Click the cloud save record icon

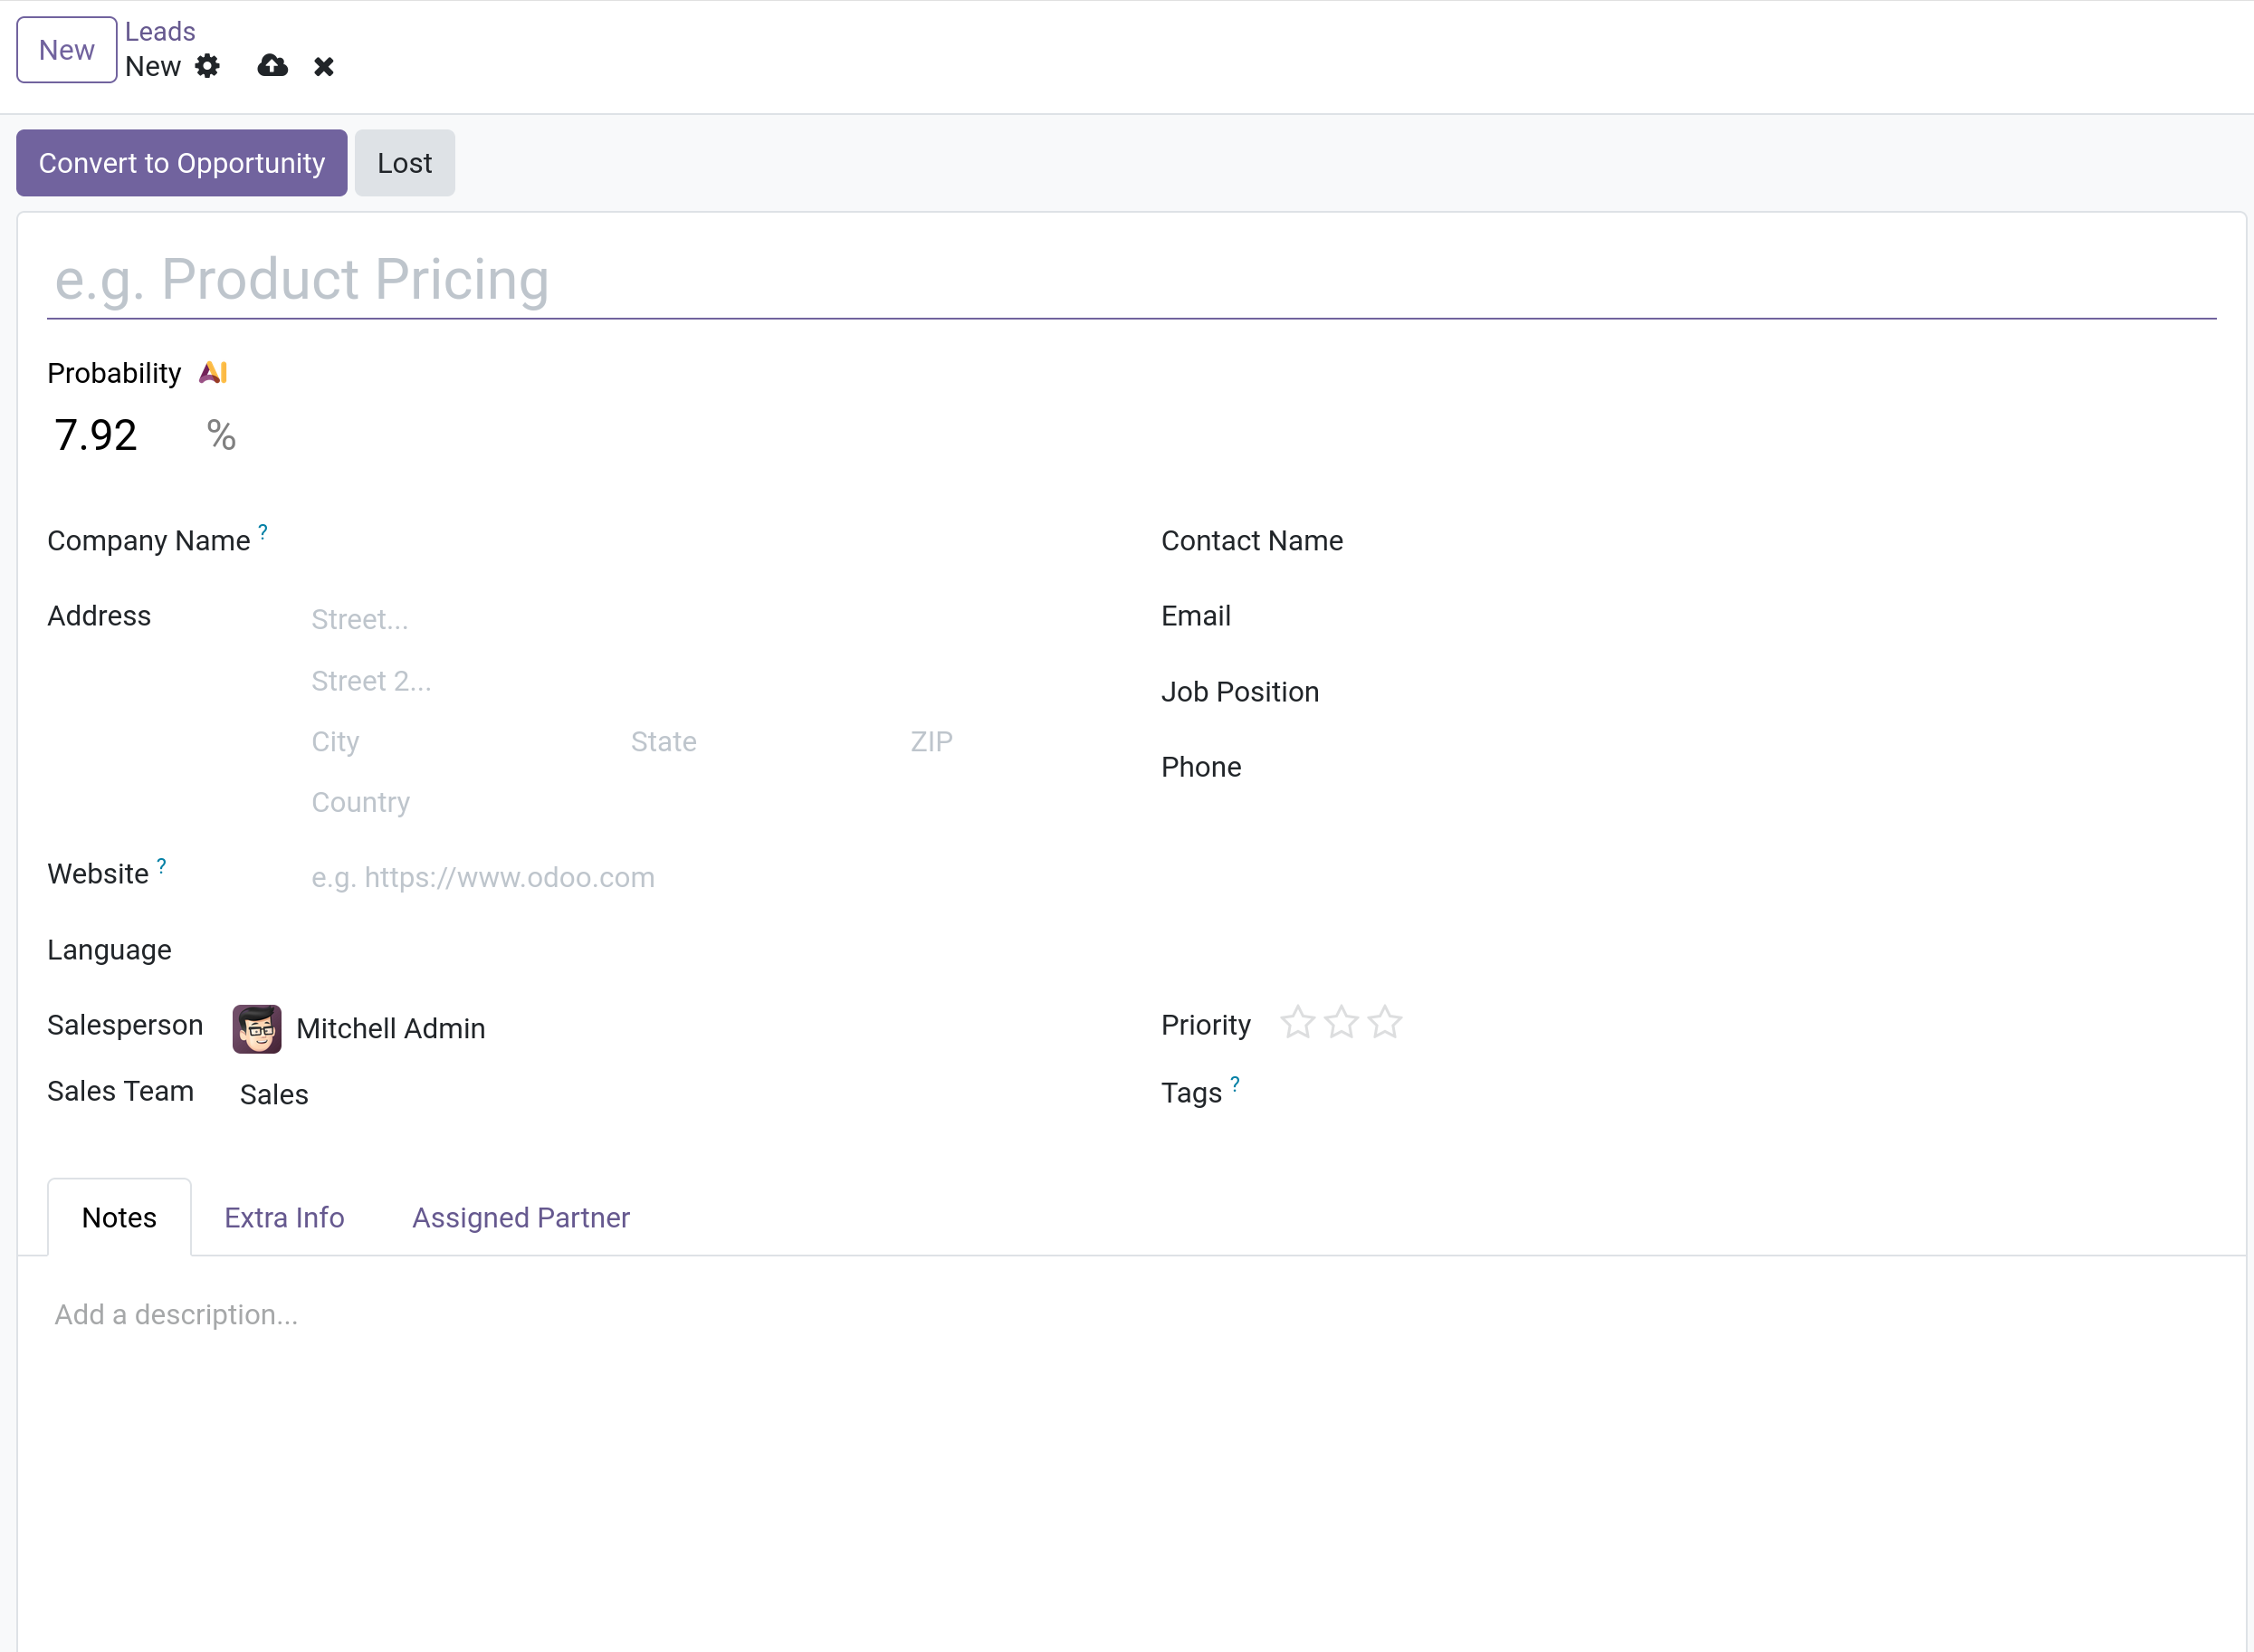[272, 66]
